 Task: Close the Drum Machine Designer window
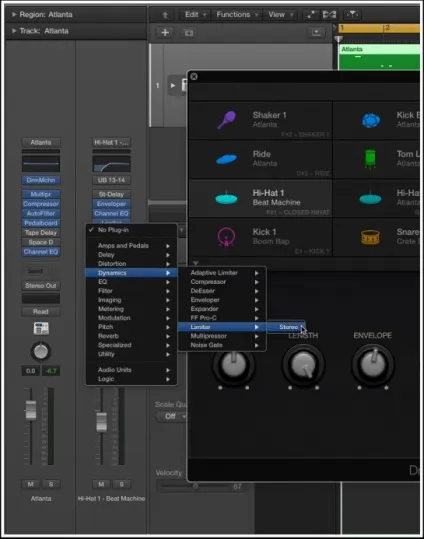194,76
